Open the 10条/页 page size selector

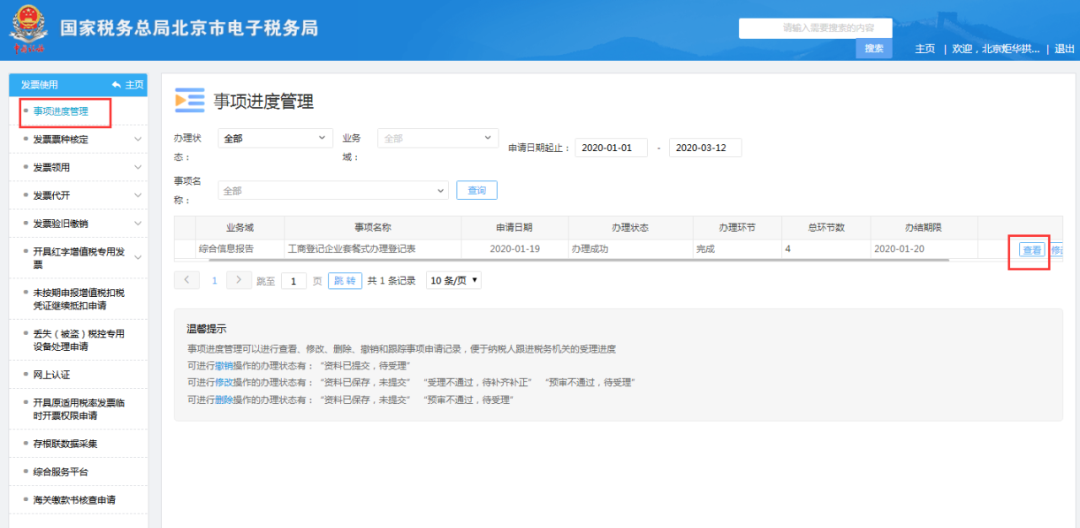pyautogui.click(x=453, y=280)
